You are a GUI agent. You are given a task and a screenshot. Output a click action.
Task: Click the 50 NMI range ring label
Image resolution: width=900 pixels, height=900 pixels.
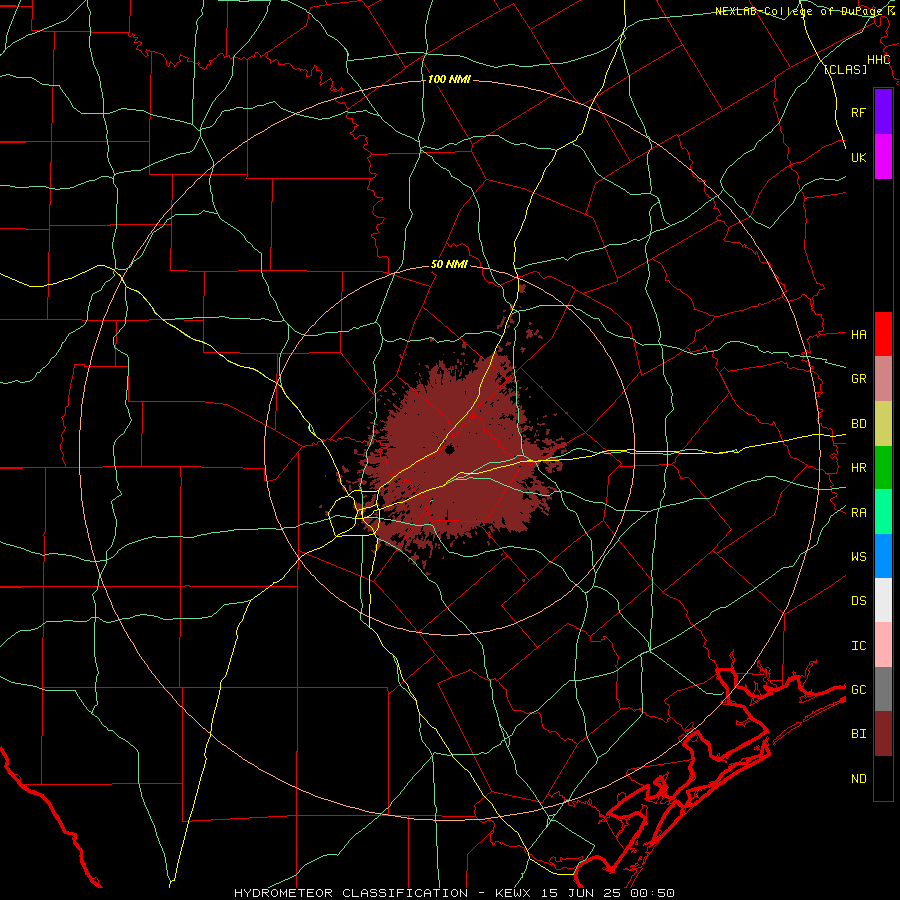[x=449, y=265]
